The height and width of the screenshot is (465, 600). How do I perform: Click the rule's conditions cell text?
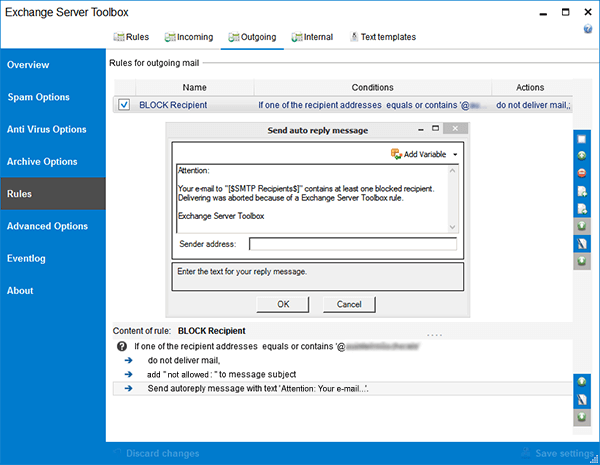pos(372,105)
